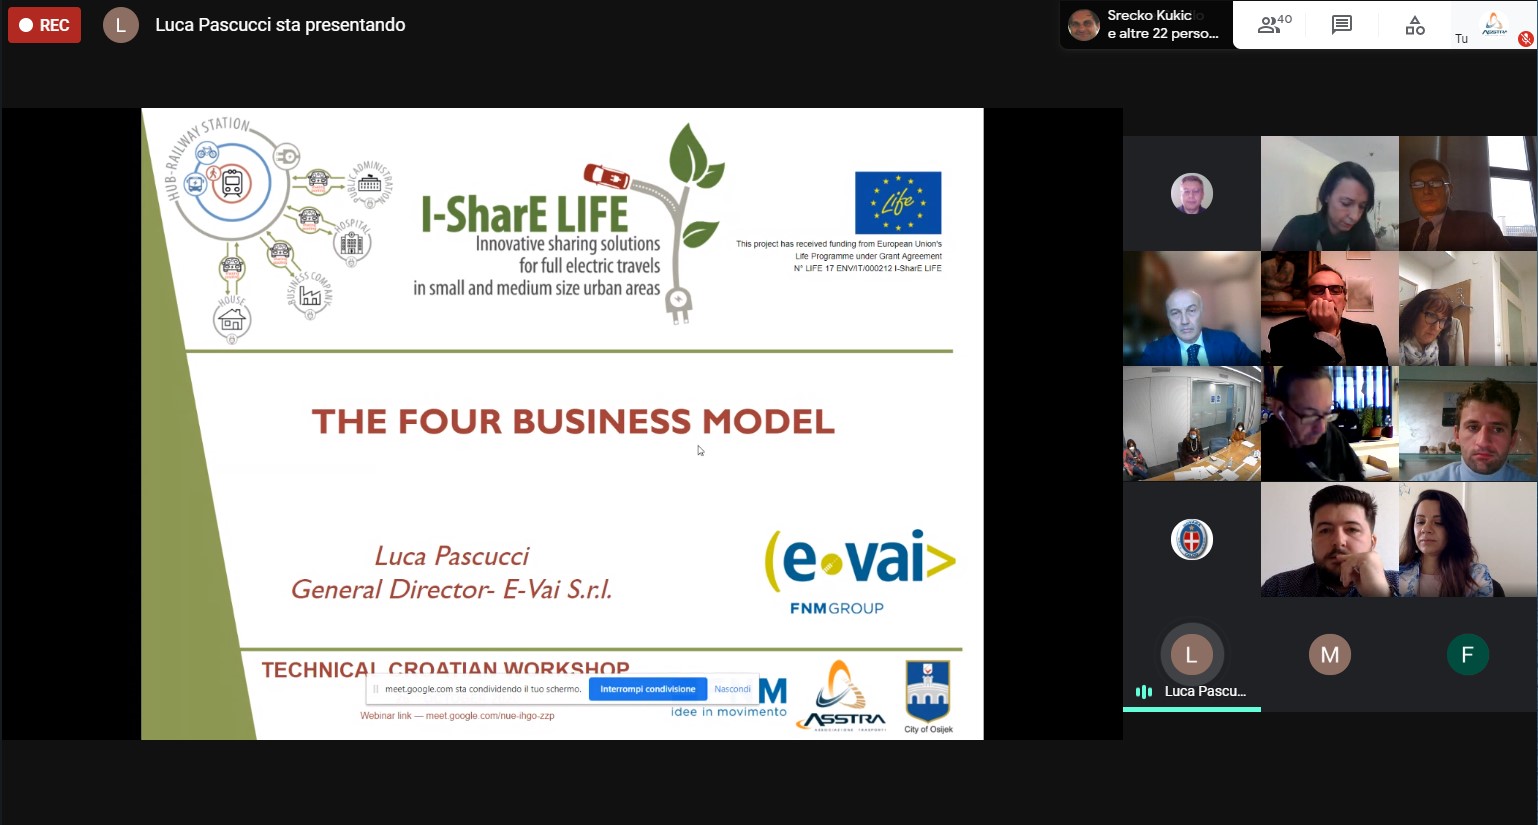Click the hub railway station diagram on slide
Viewport: 1538px width, 825px height.
[x=279, y=230]
